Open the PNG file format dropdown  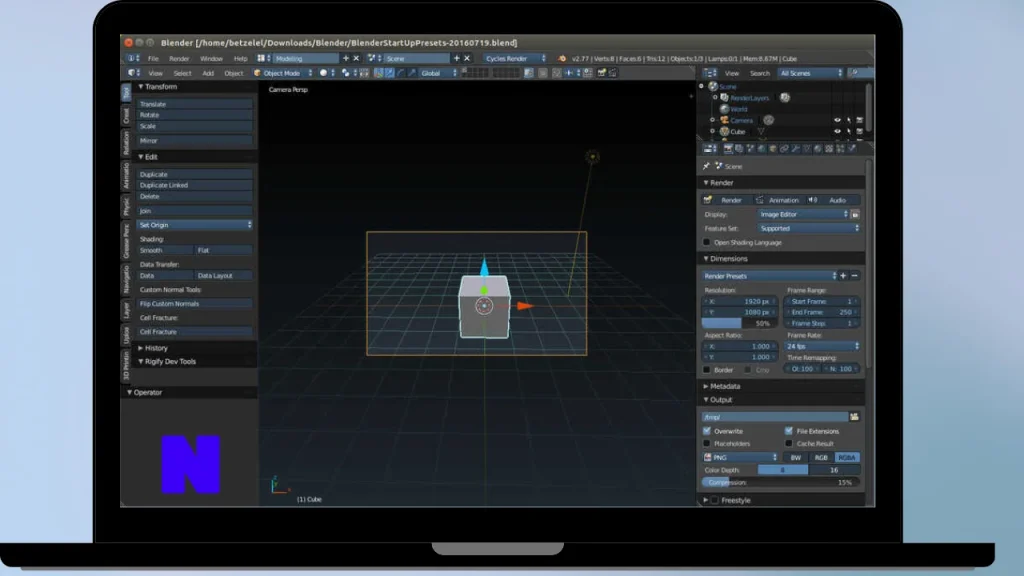[x=740, y=457]
